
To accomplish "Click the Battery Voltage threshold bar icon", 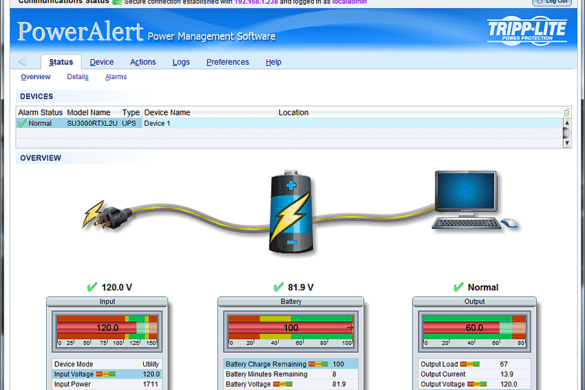I will [x=283, y=384].
